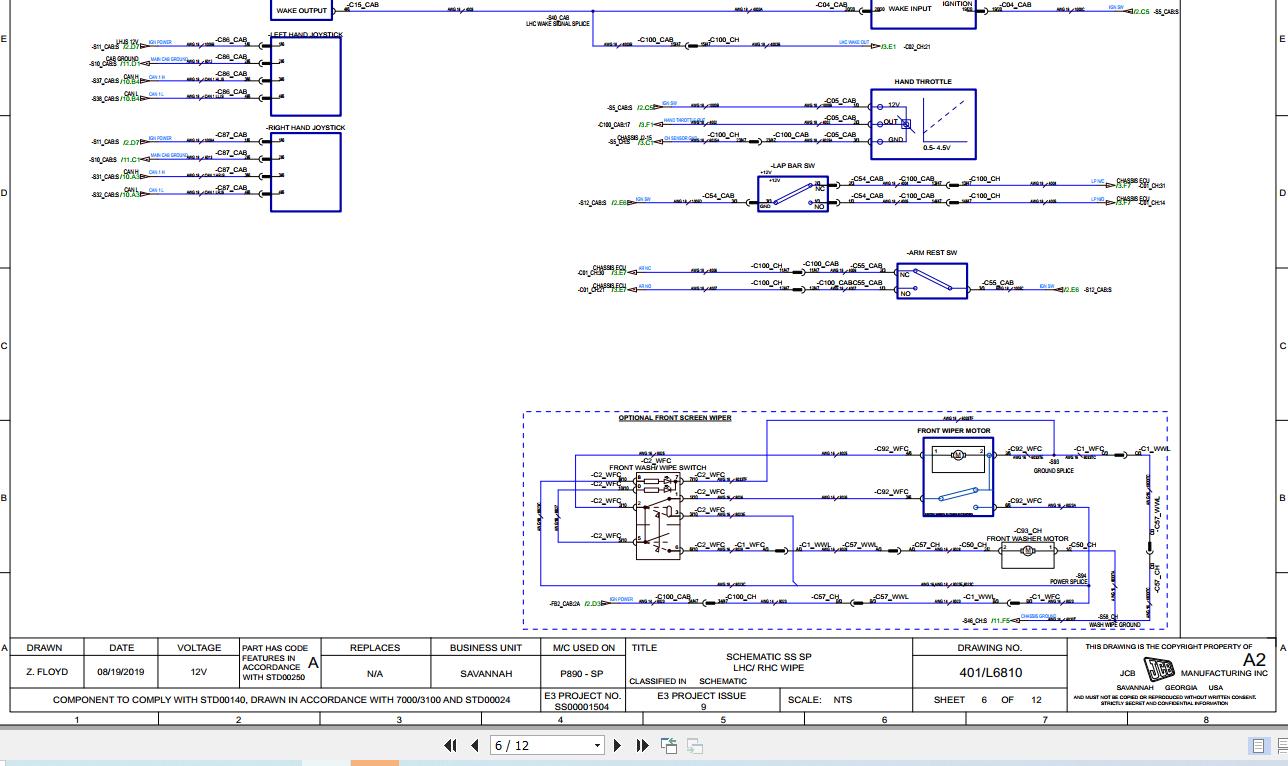Viewport: 1288px width, 766px height.
Task: Jump to the last page of document
Action: (x=642, y=745)
